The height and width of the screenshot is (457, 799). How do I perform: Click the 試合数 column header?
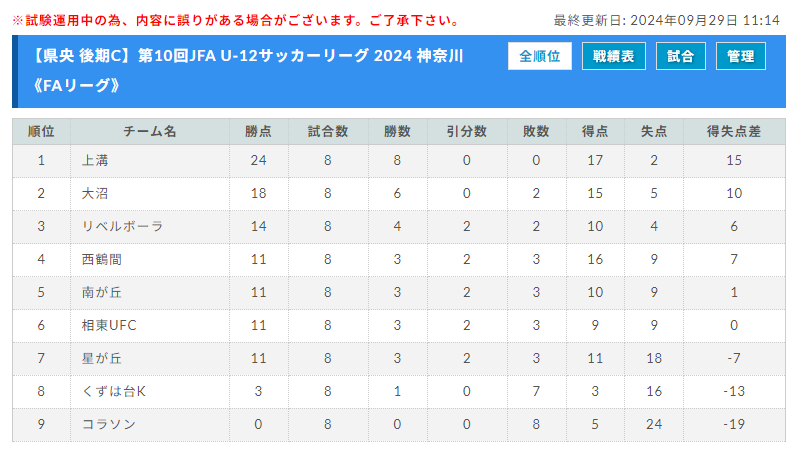click(x=328, y=131)
